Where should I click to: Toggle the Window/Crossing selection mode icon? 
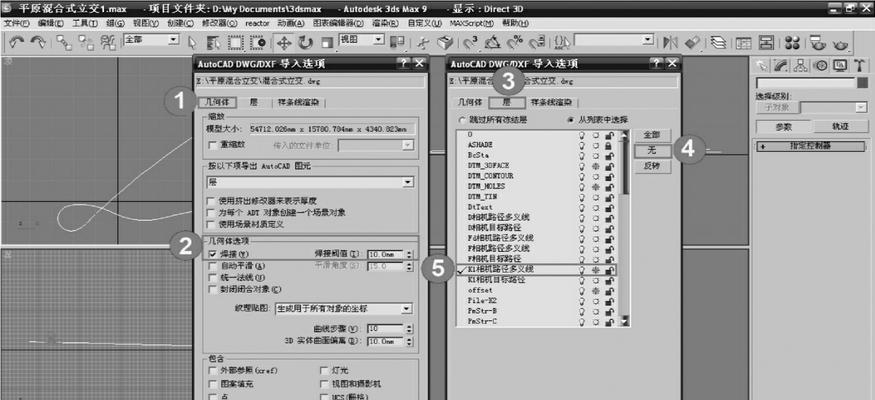pos(257,43)
